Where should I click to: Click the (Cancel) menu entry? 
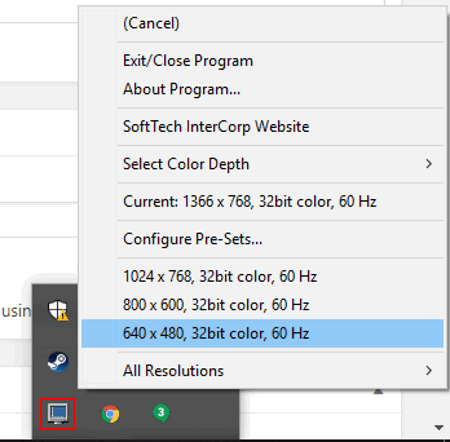click(x=262, y=23)
